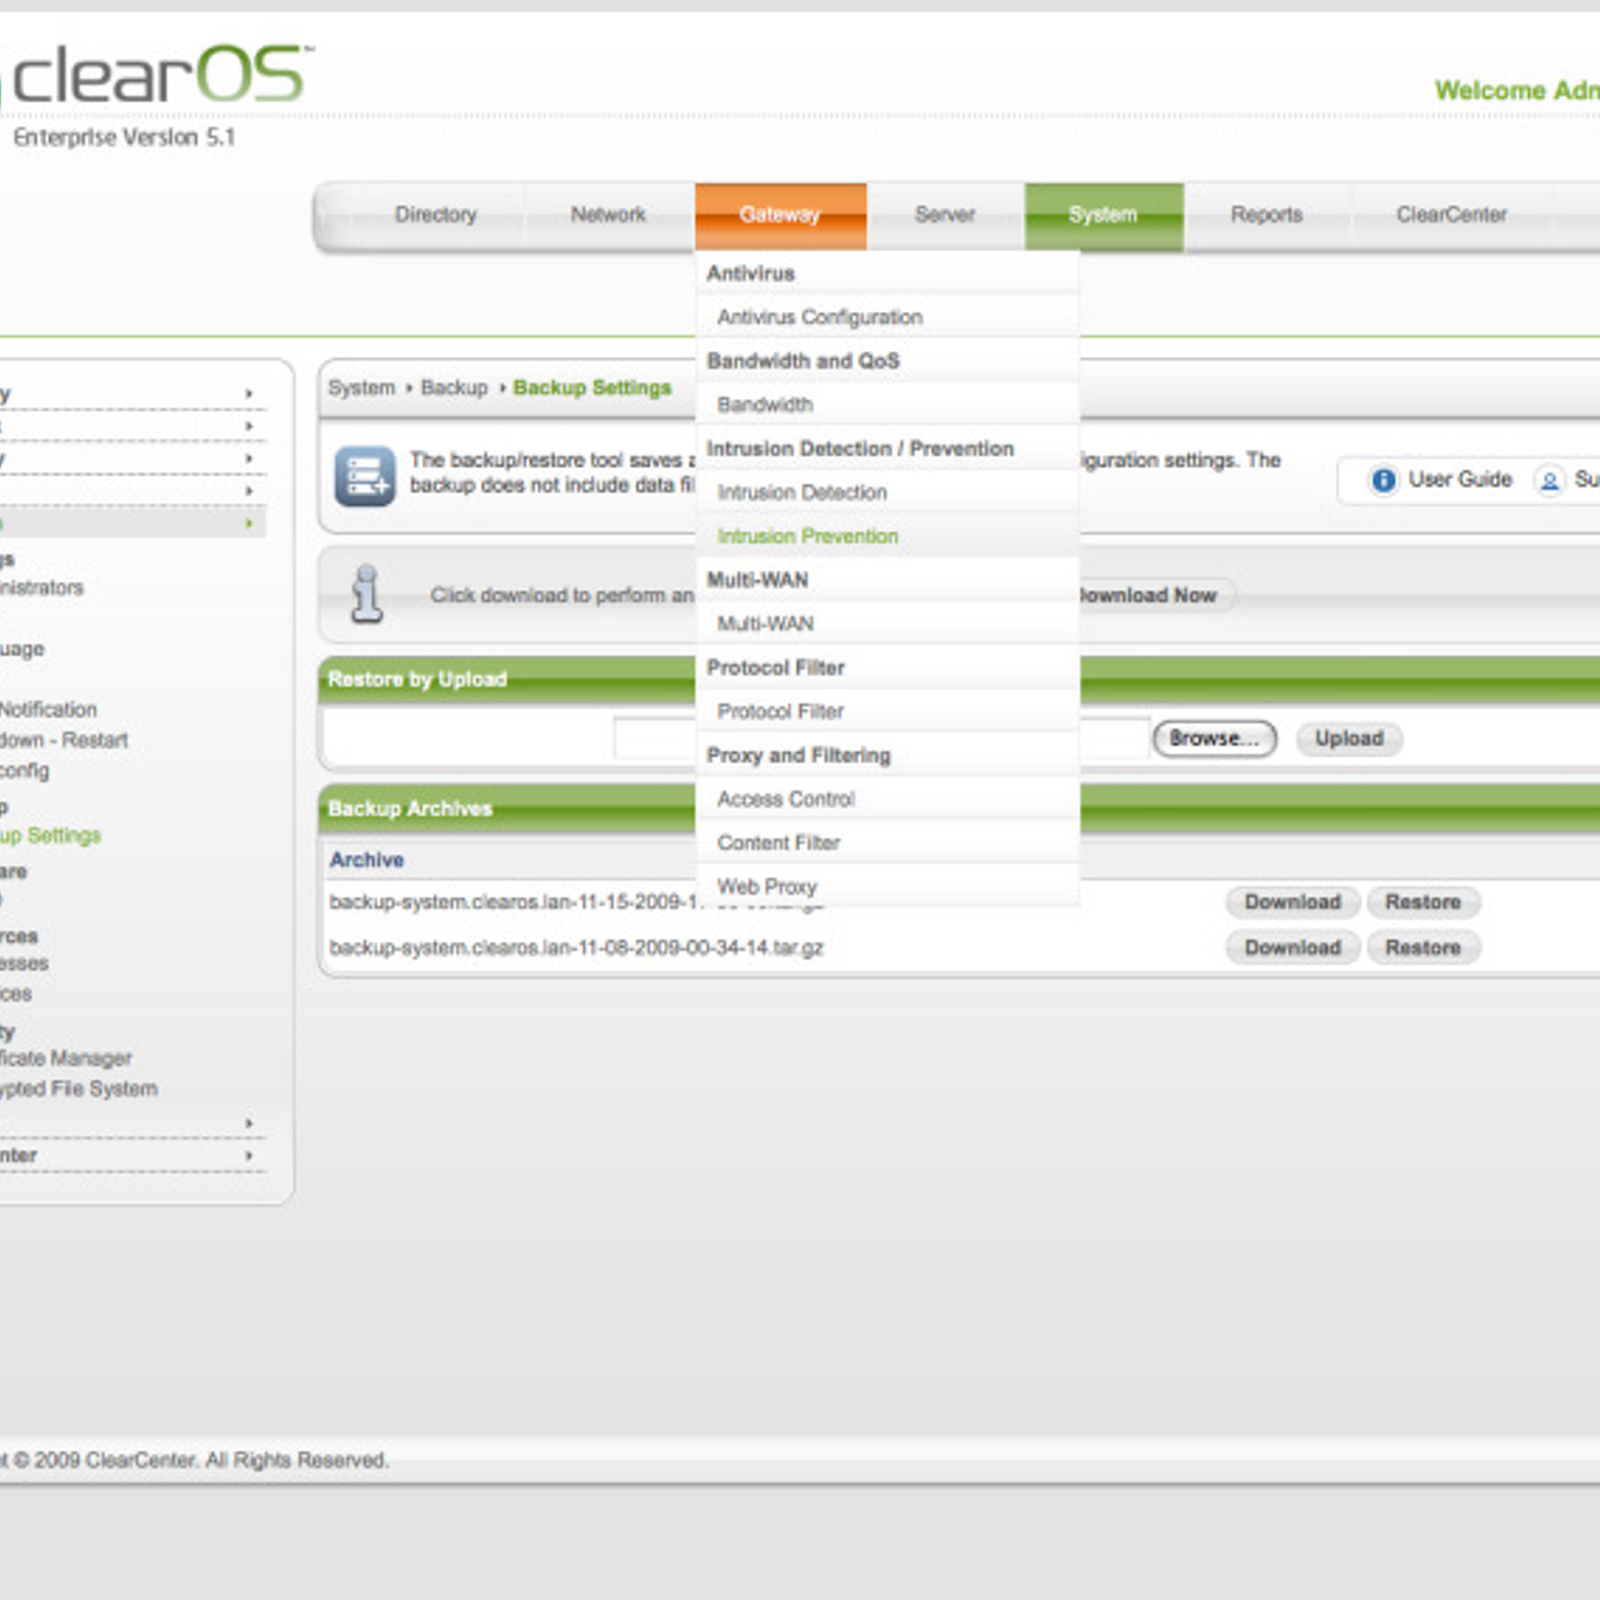
Task: Open the User Guide link
Action: (1460, 480)
